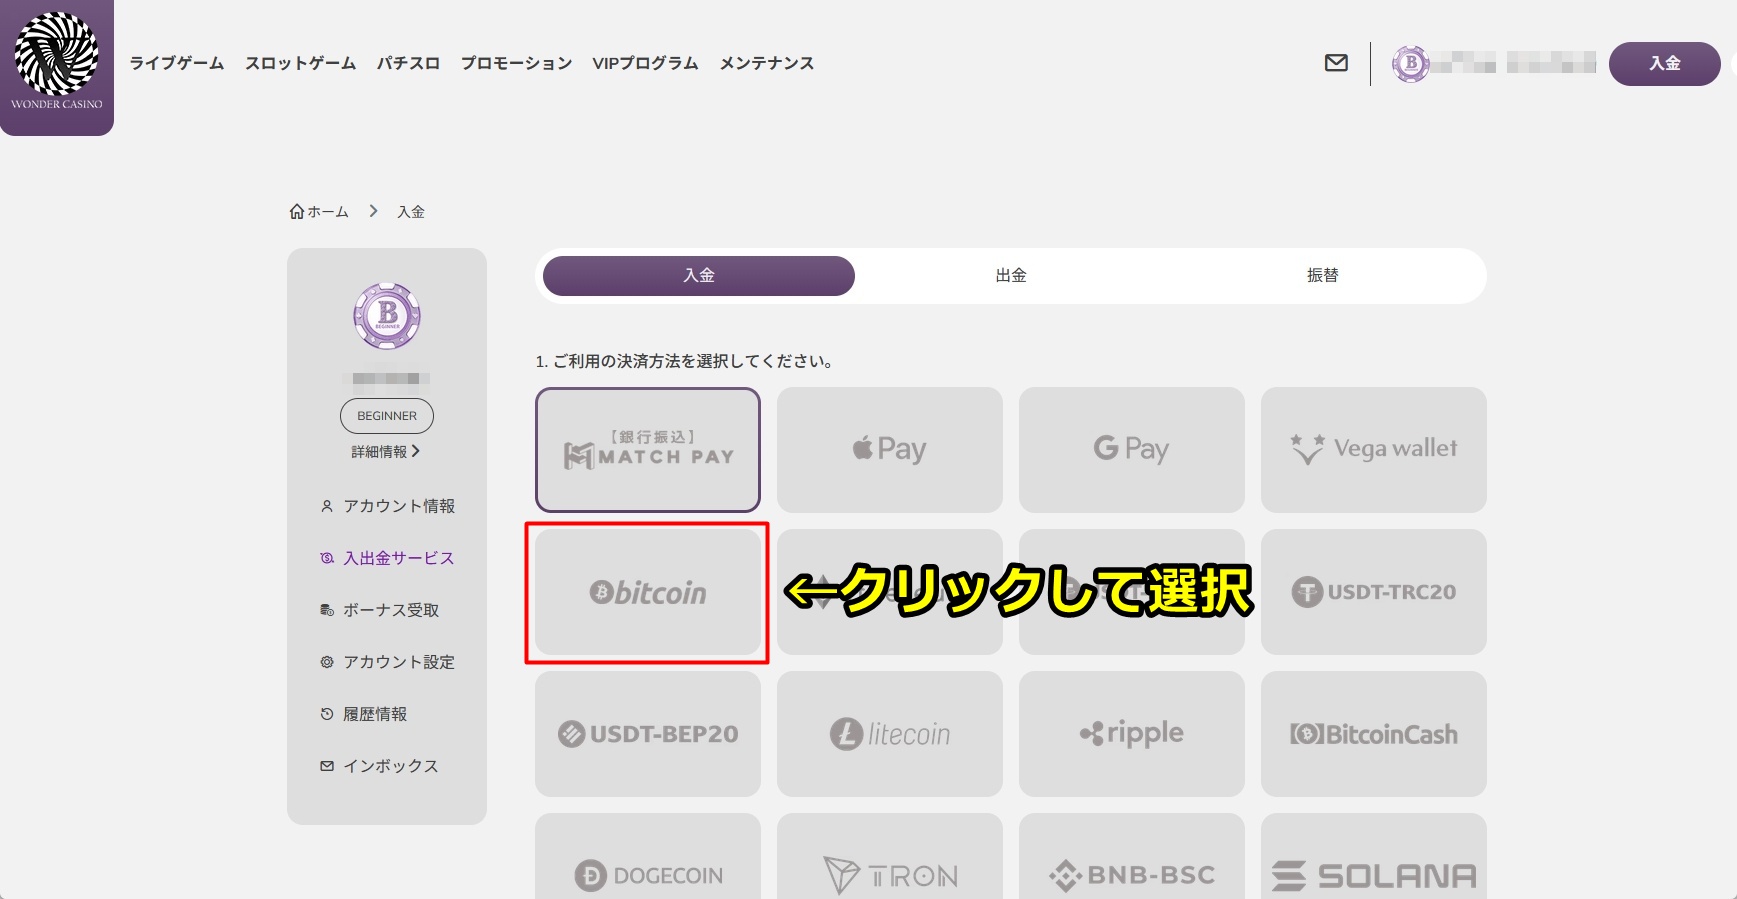1737x899 pixels.
Task: Select the Google Pay payment method
Action: [1132, 450]
